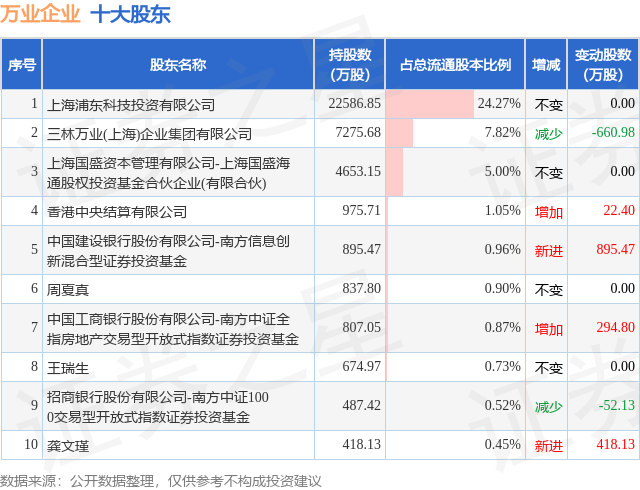The width and height of the screenshot is (640, 490).
Task: Click shareholder 上海国盛资本管理有限公司 fund
Action: point(169,173)
